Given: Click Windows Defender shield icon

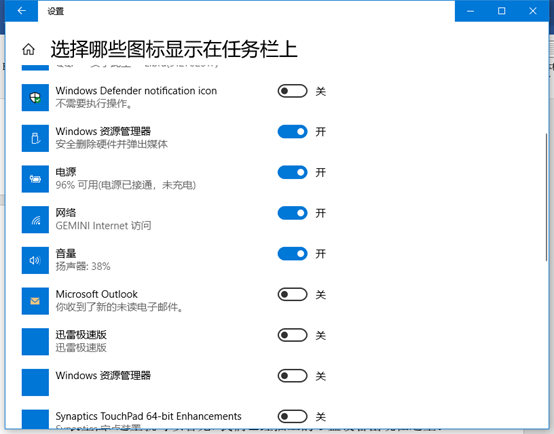Looking at the screenshot, I should [x=35, y=98].
